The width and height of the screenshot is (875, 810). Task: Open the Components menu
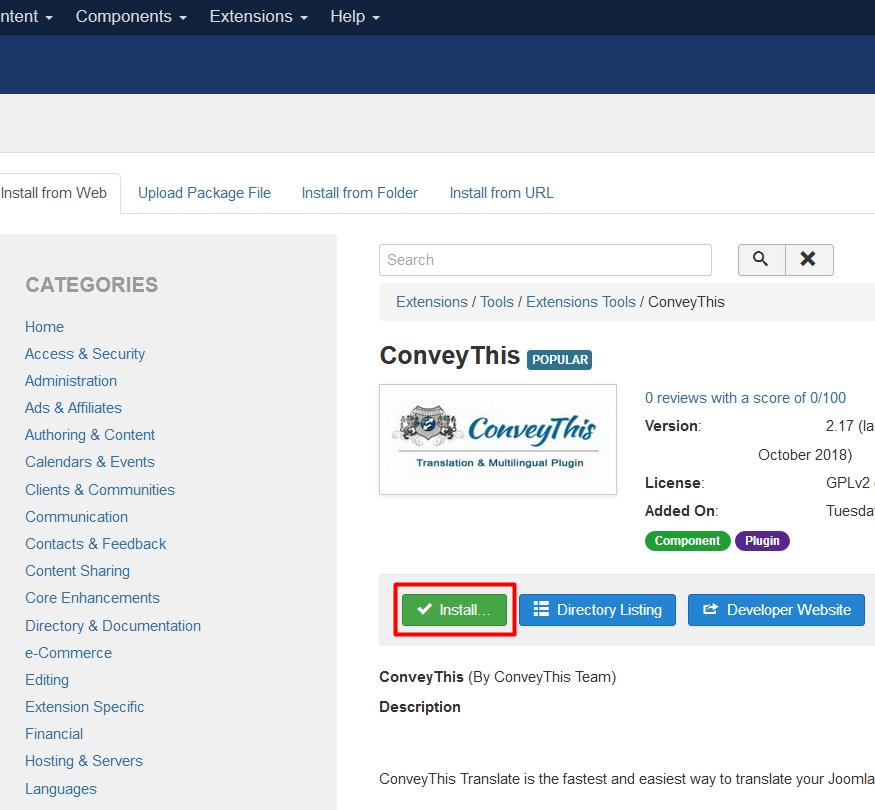coord(131,17)
